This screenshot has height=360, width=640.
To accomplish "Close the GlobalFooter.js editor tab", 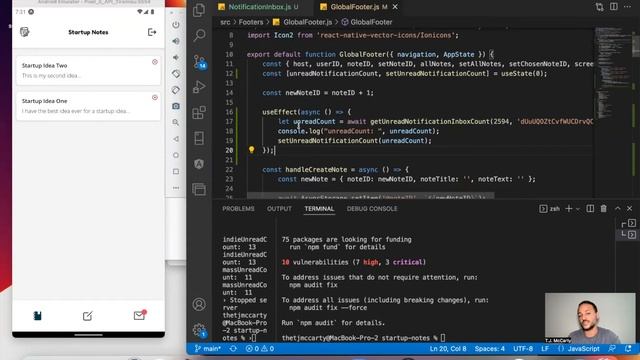I will 395,7.
